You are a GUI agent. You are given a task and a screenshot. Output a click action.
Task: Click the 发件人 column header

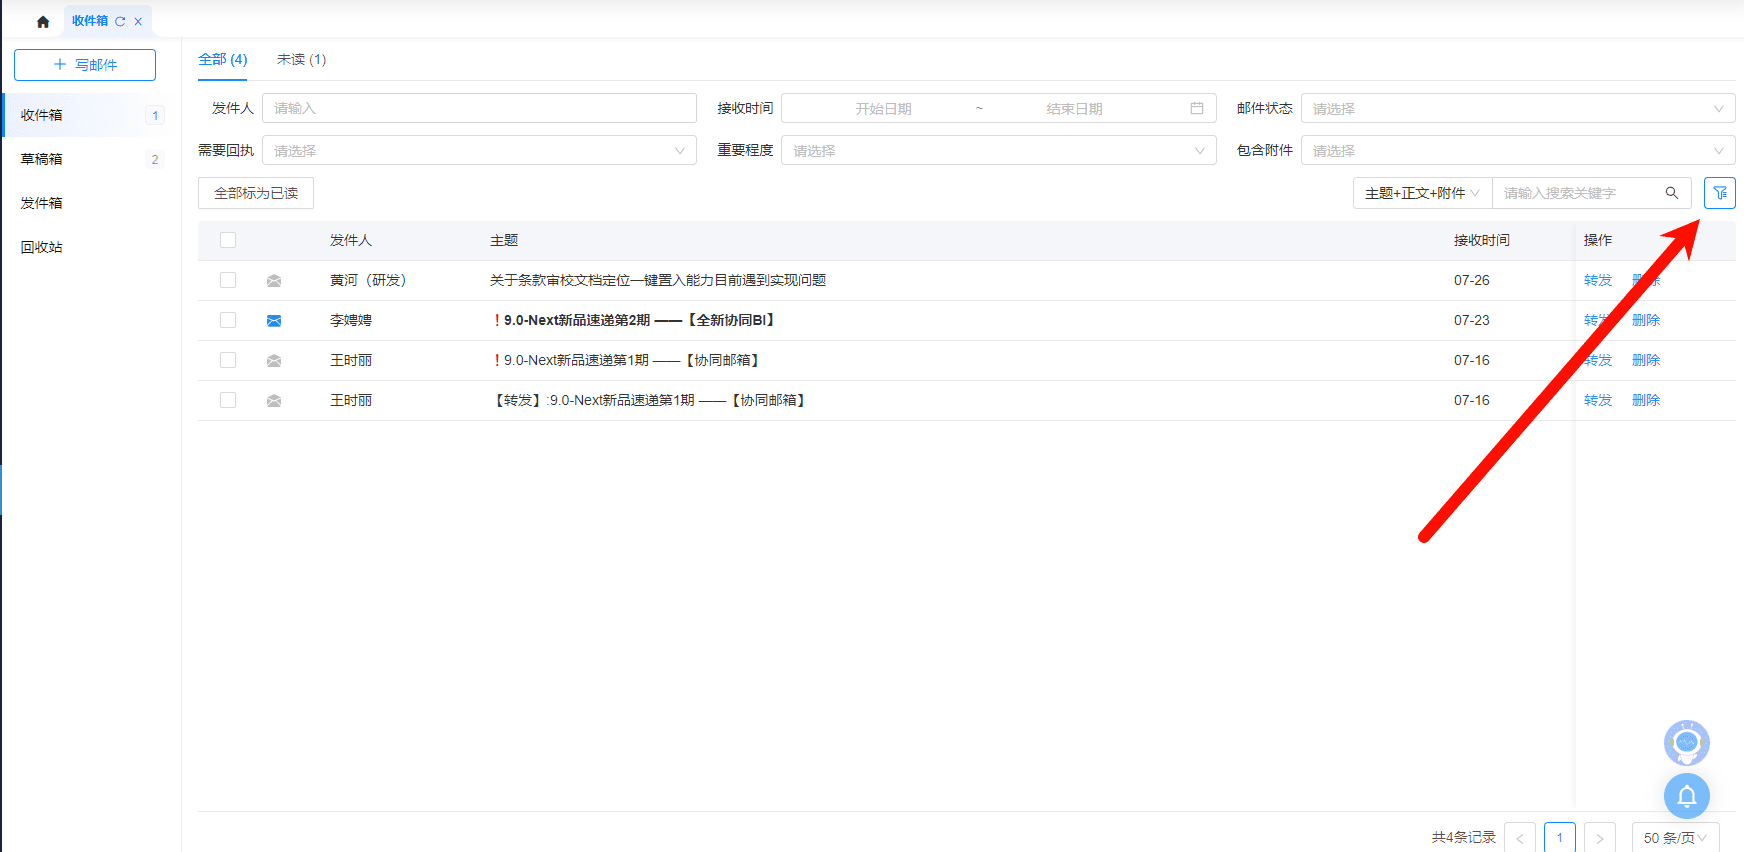[x=351, y=240]
